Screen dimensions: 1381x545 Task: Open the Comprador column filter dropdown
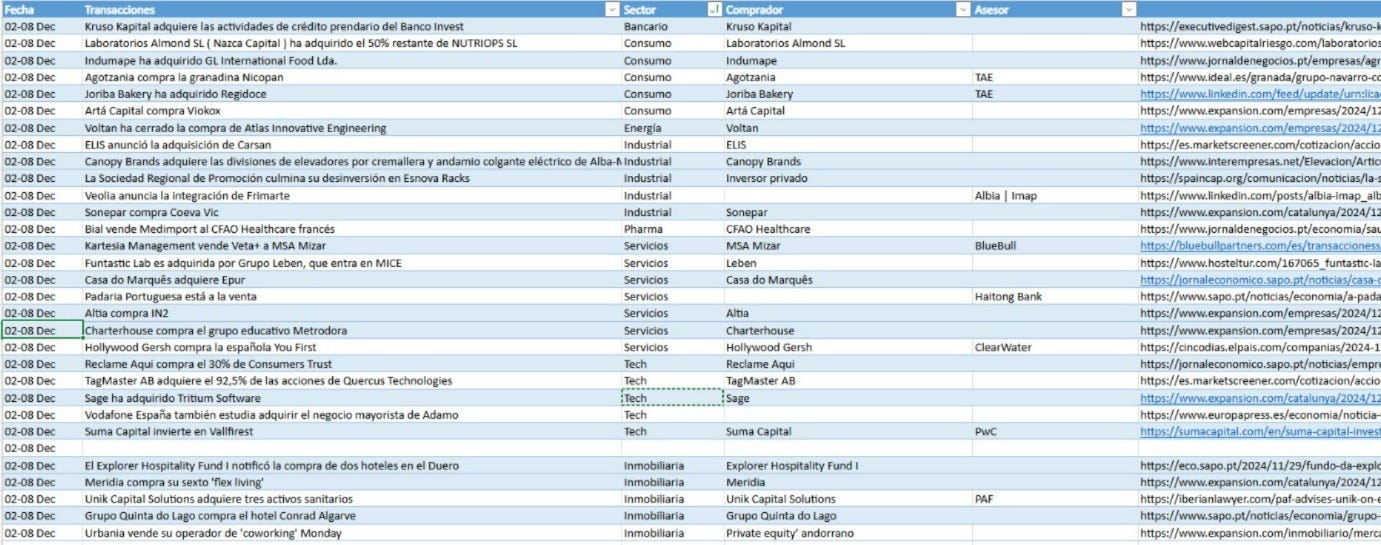(962, 9)
